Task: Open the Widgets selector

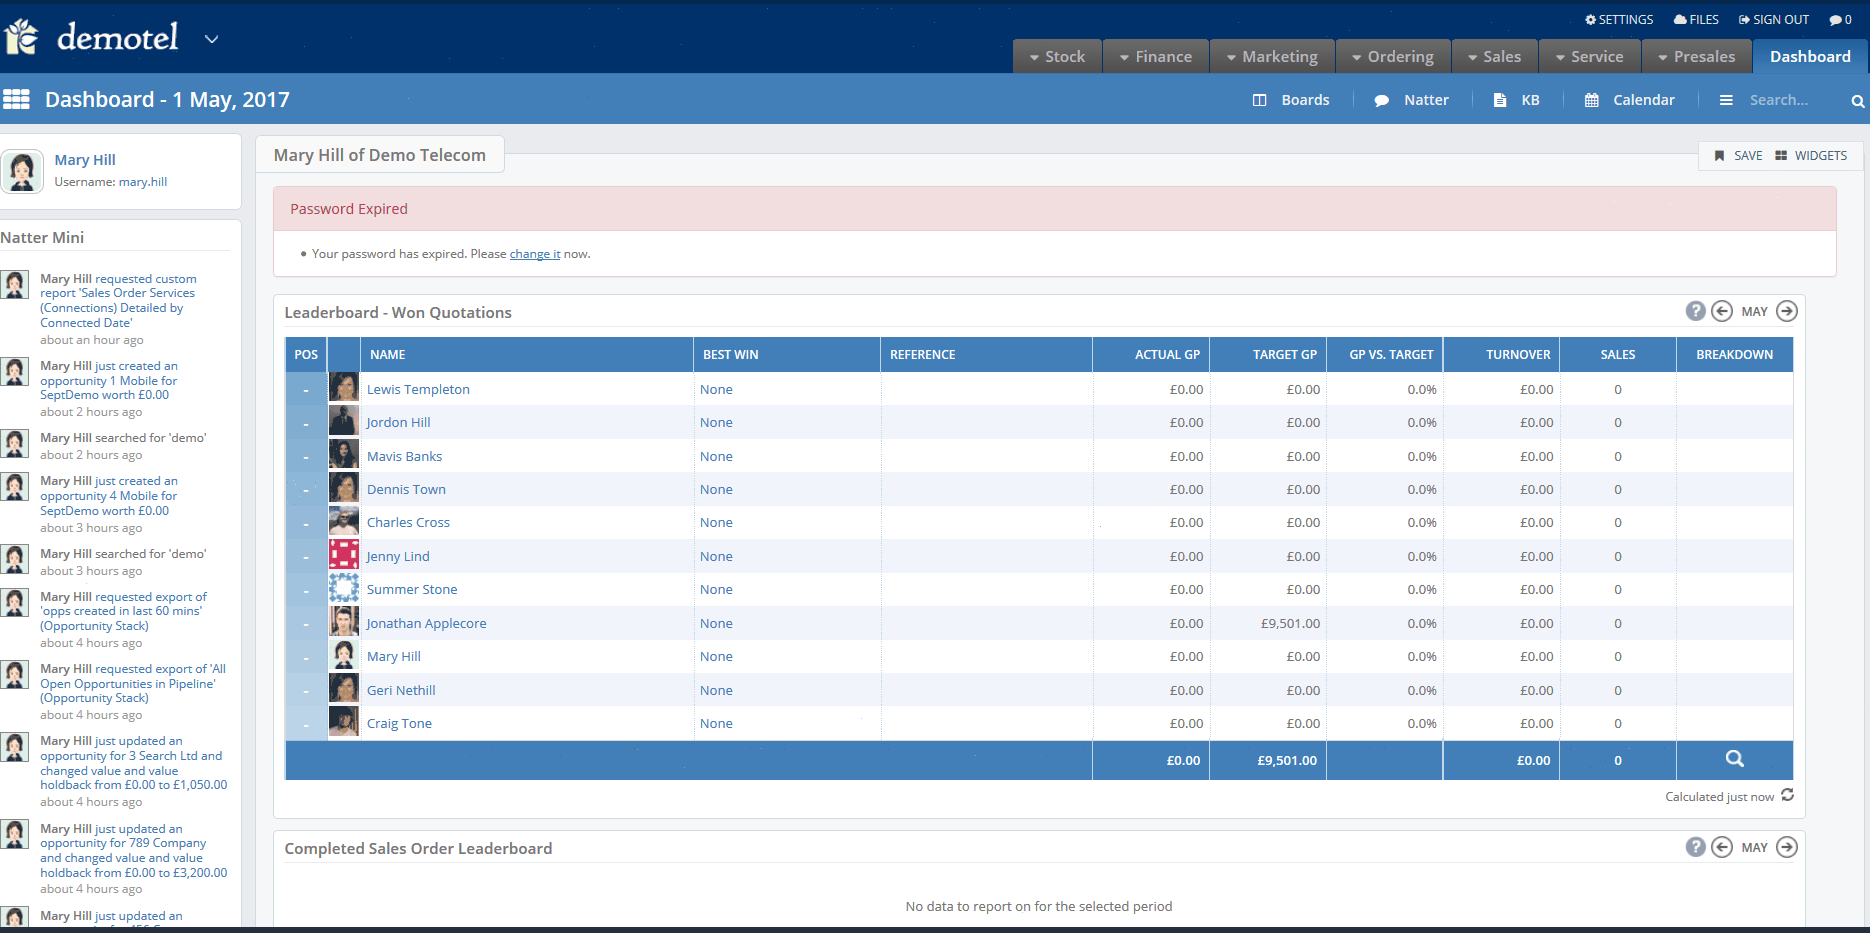Action: click(1811, 155)
